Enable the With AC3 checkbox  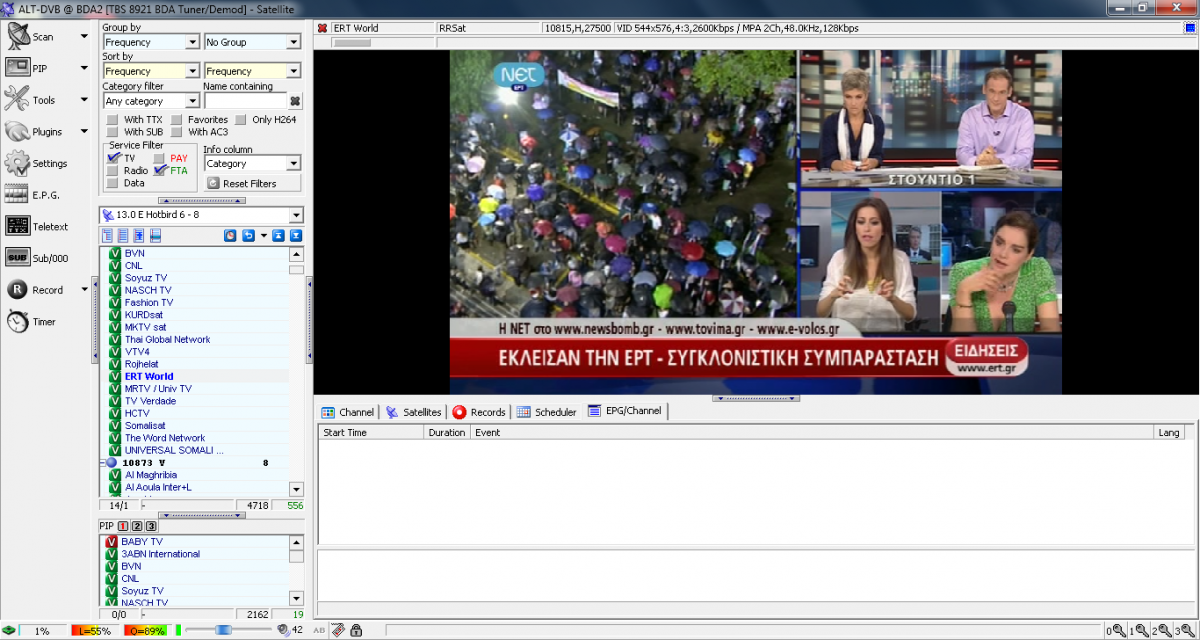(x=176, y=132)
